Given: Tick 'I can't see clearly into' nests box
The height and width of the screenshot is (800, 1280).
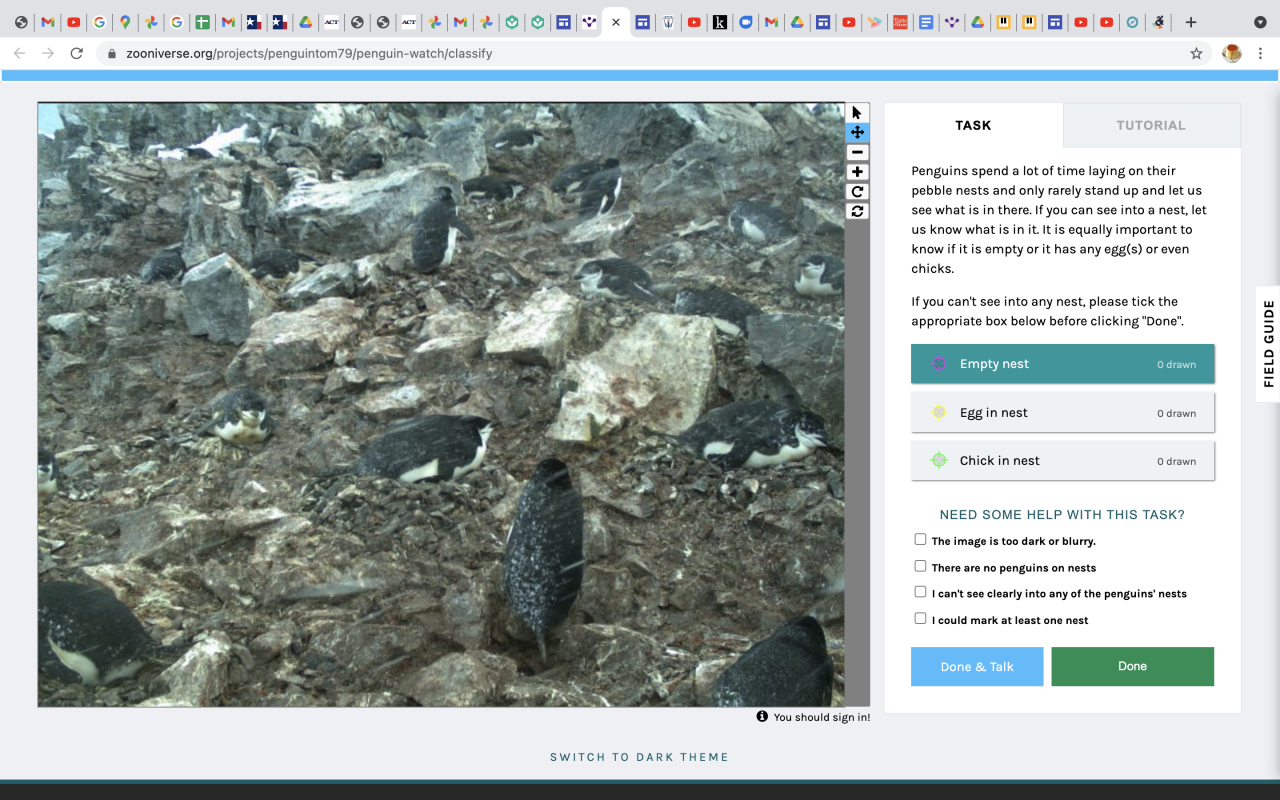Looking at the screenshot, I should [x=920, y=592].
